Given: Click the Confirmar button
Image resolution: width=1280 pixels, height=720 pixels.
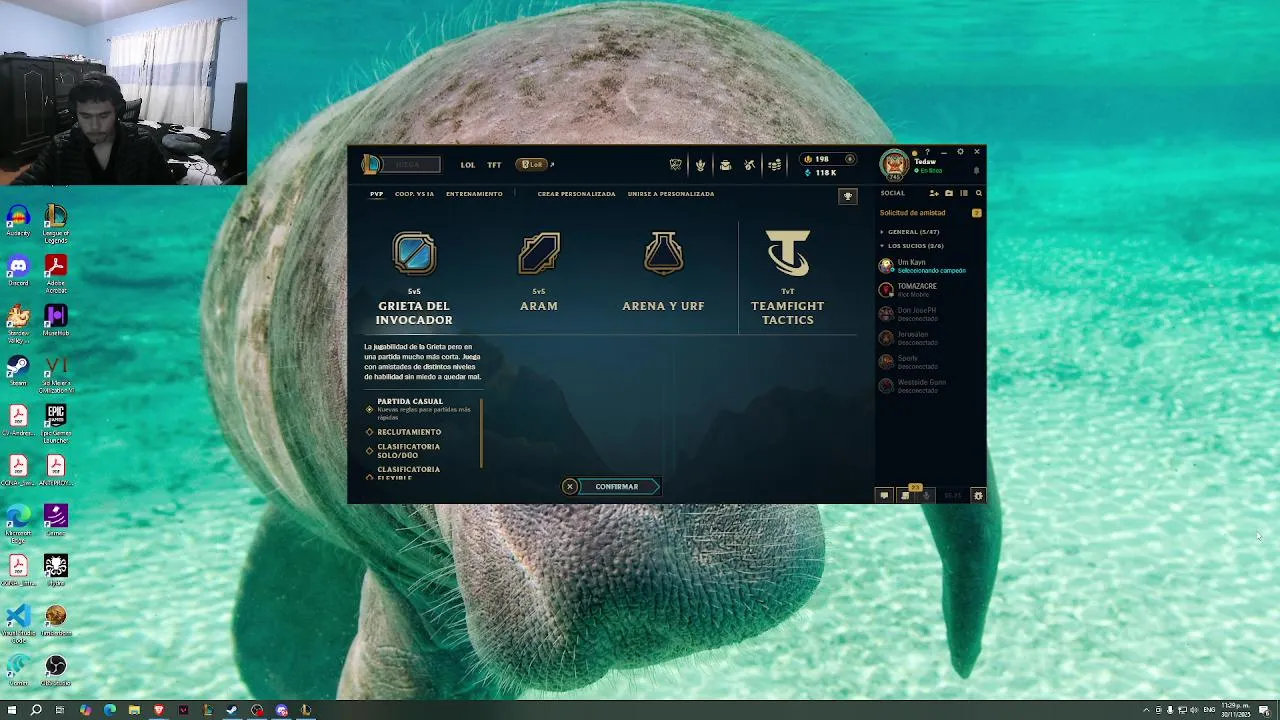Looking at the screenshot, I should (617, 487).
